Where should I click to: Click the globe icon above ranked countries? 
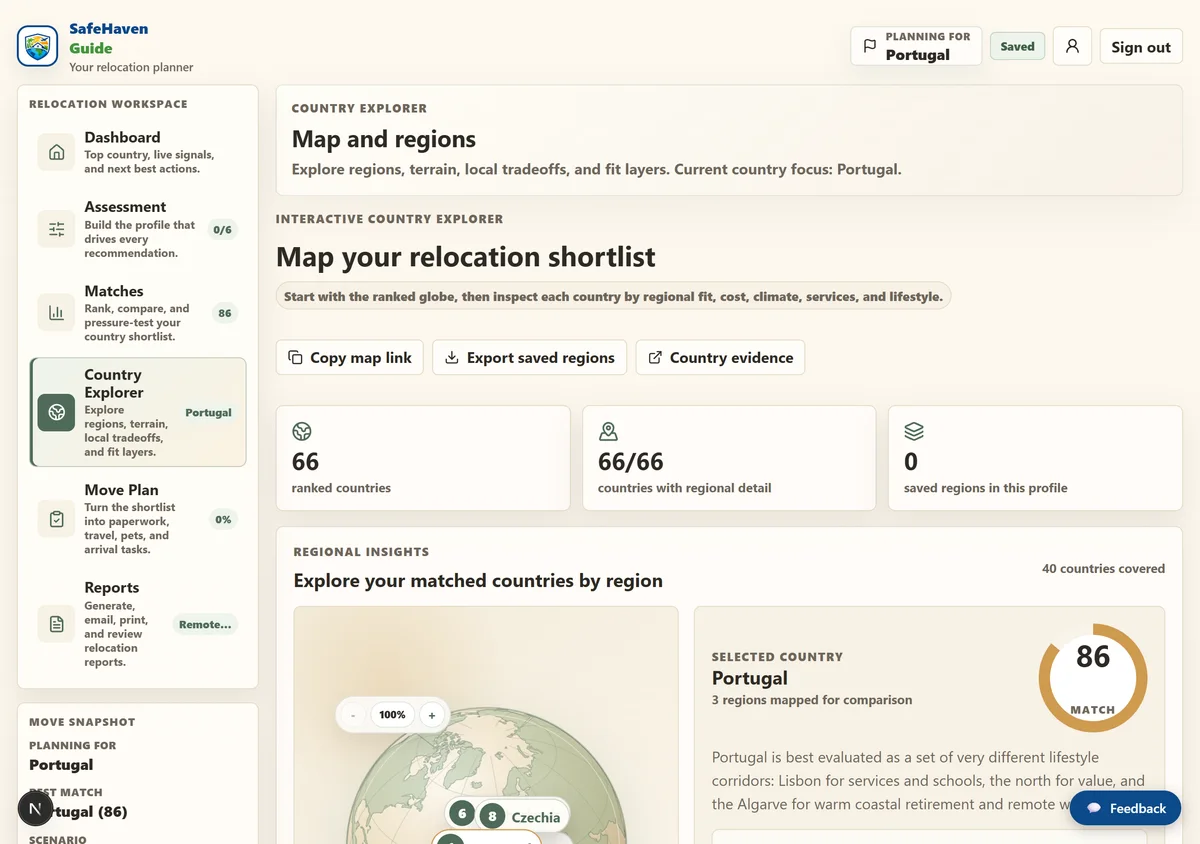point(302,432)
